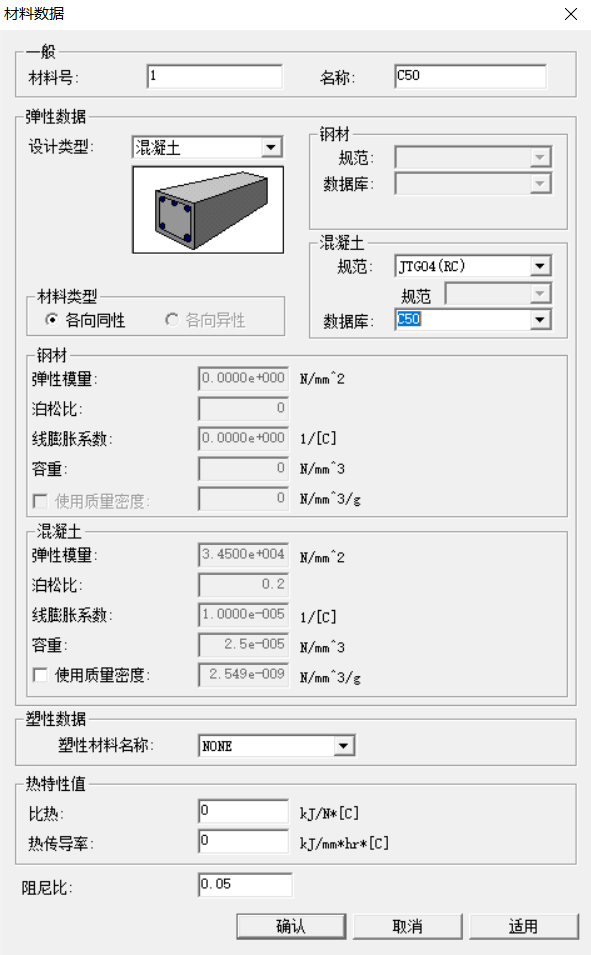Close the 材料数据 dialog window

point(570,14)
